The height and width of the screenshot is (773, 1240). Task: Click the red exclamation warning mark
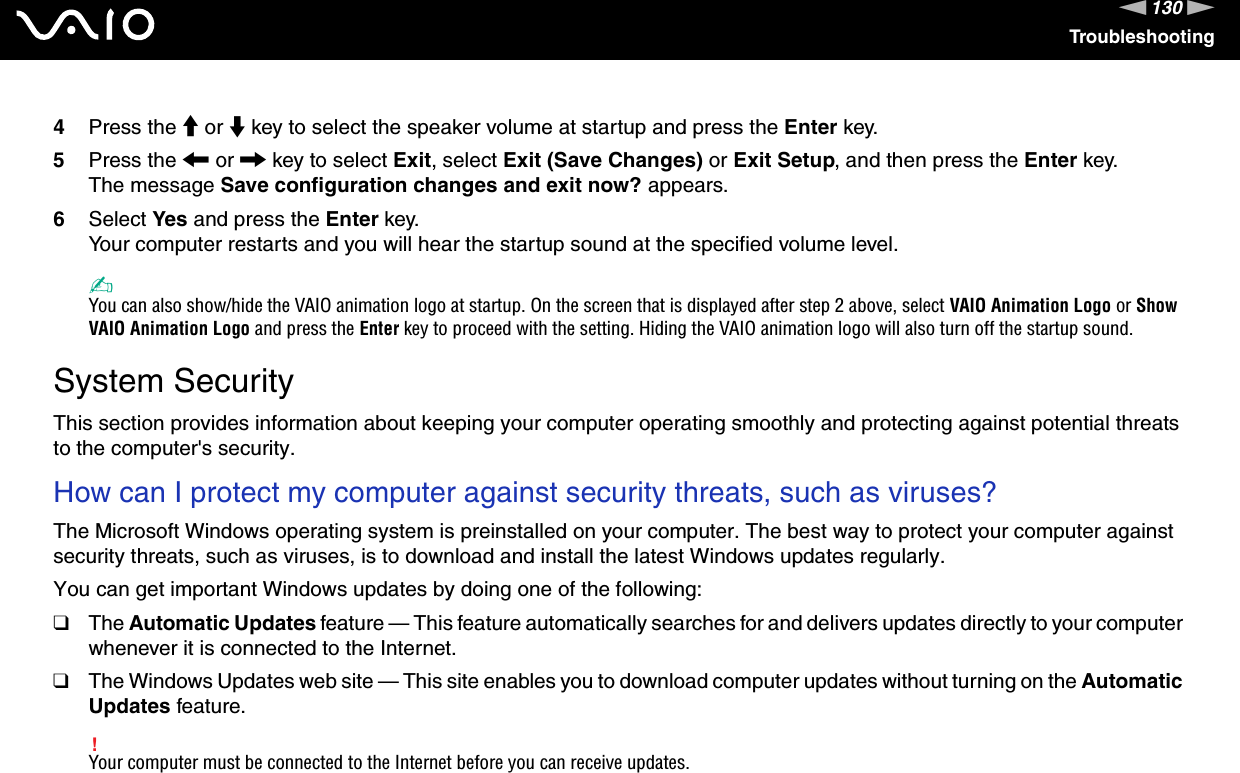(x=93, y=744)
